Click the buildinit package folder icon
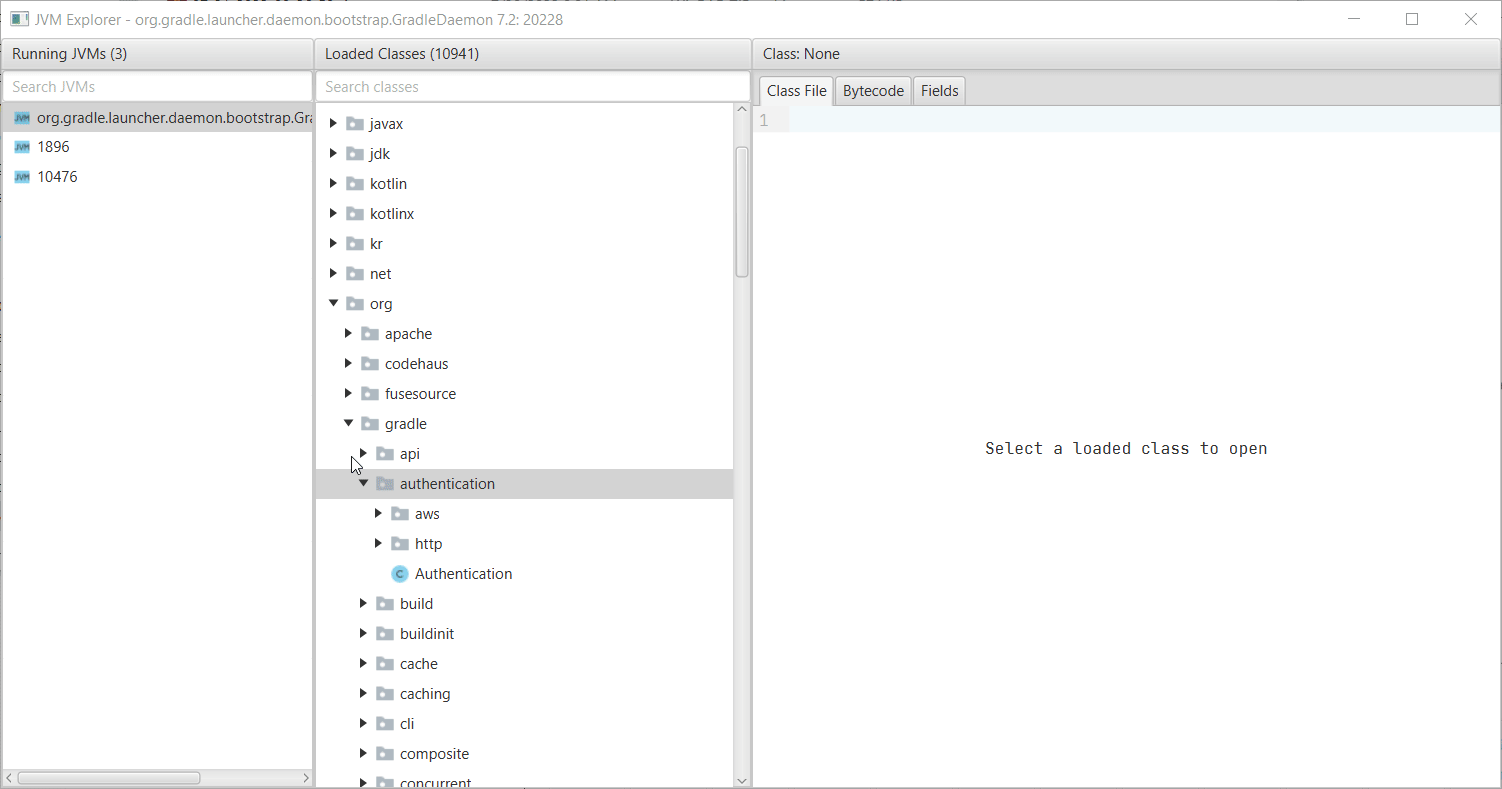The image size is (1502, 789). [384, 634]
